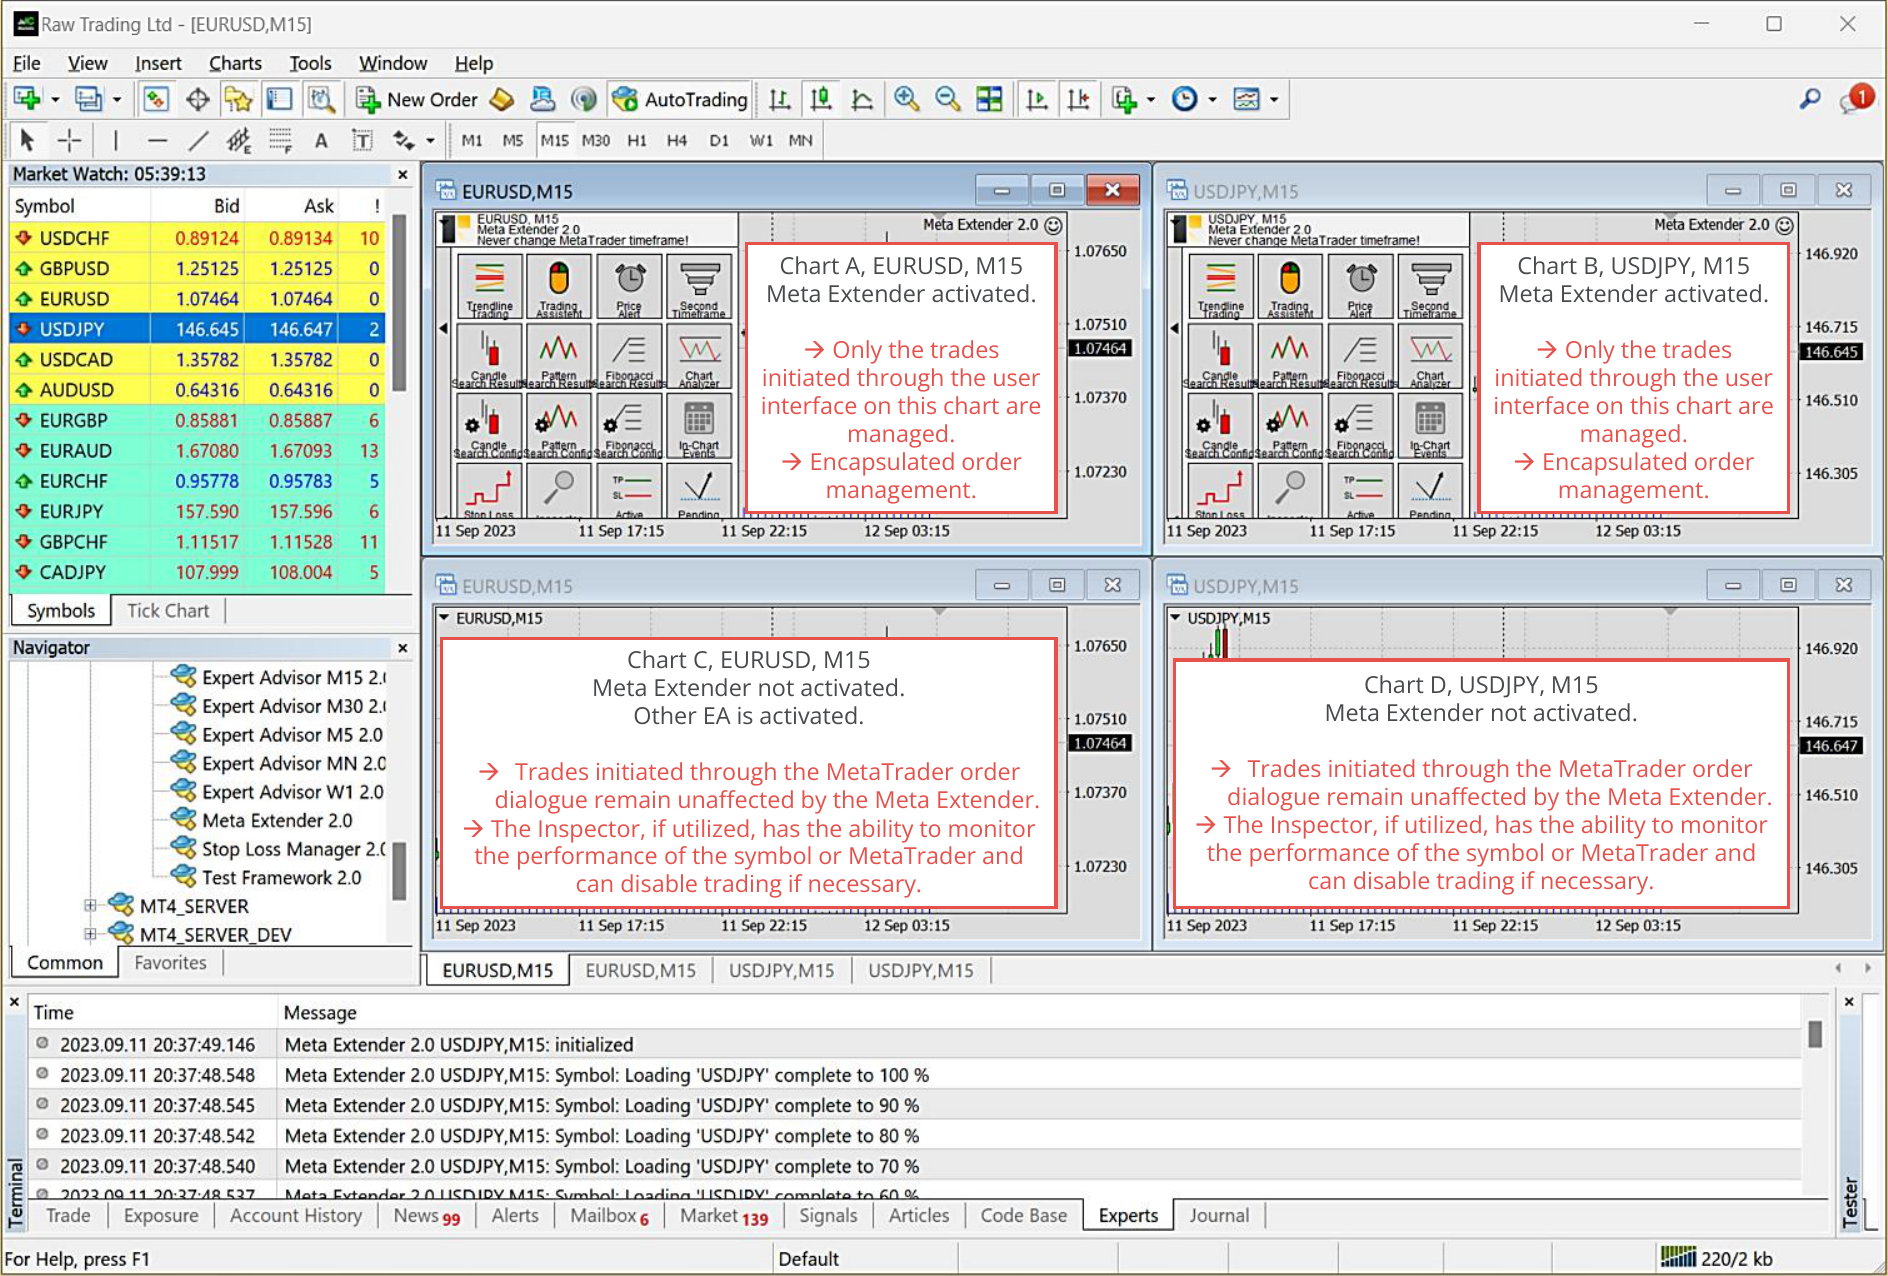Screen dimensions: 1888x1276
Task: Select the Text Label tool
Action: point(362,141)
